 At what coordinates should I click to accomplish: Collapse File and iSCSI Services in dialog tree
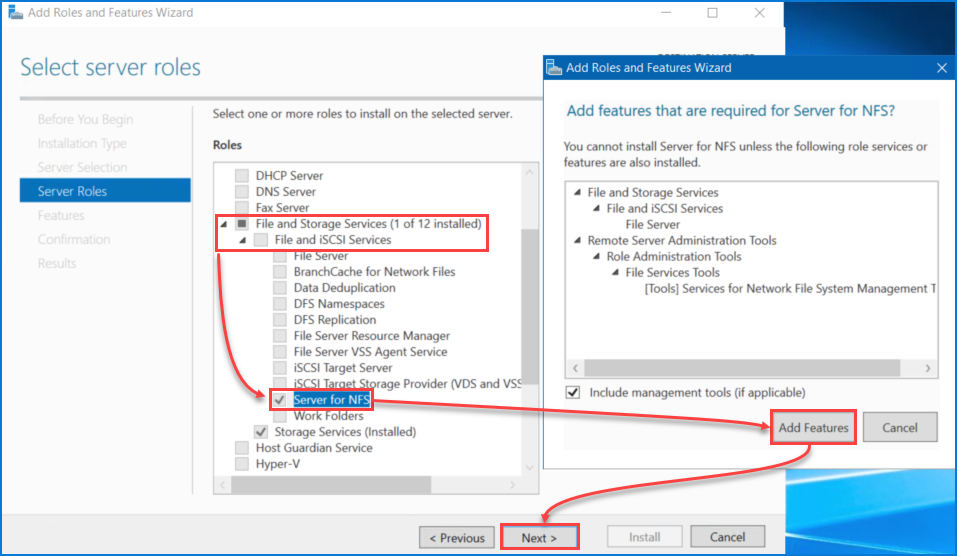[x=596, y=208]
